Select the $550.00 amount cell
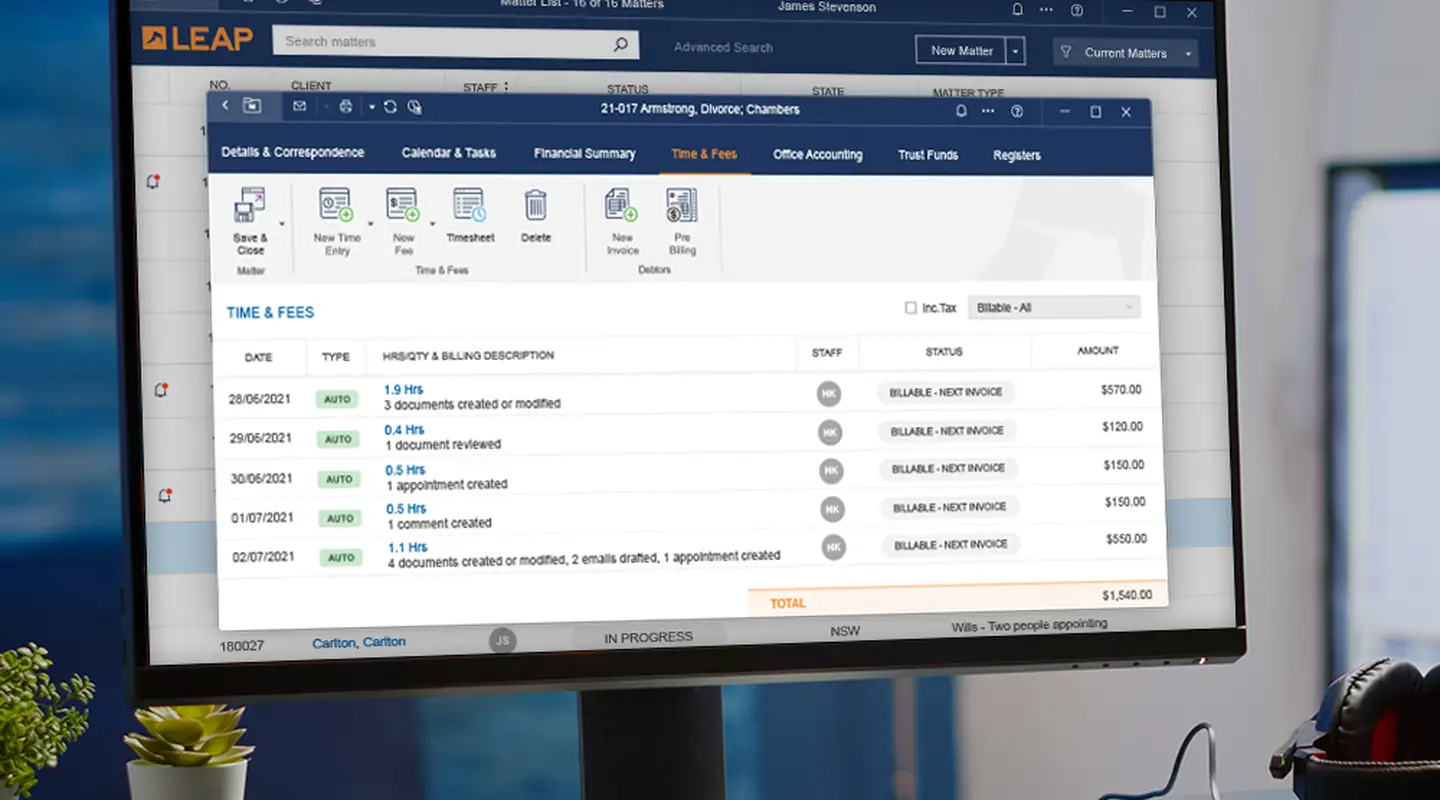The width and height of the screenshot is (1440, 800). [1126, 539]
